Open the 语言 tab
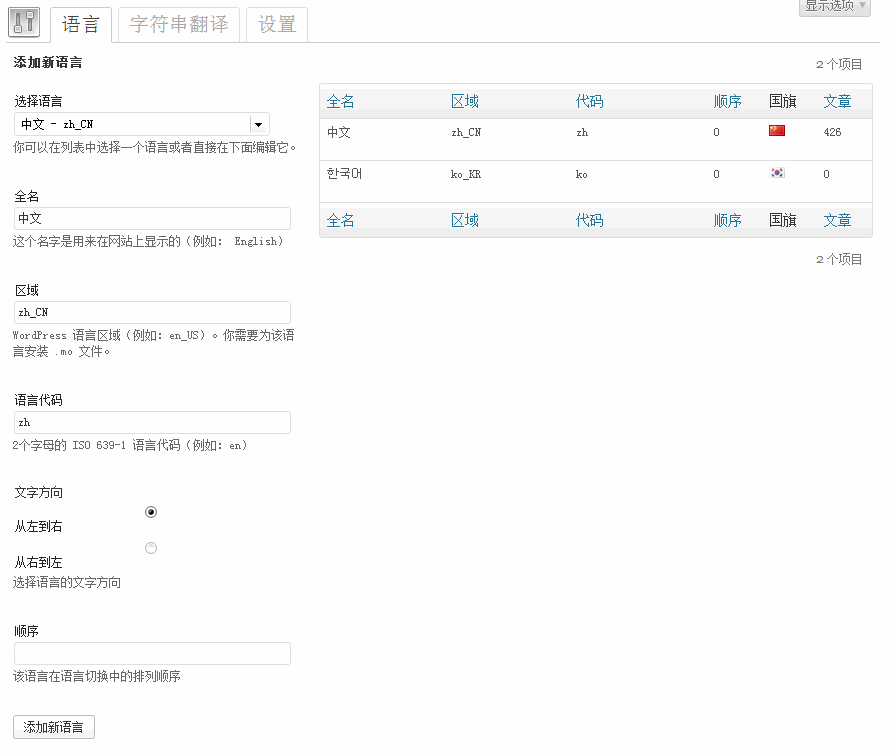The width and height of the screenshot is (893, 755). tap(80, 24)
